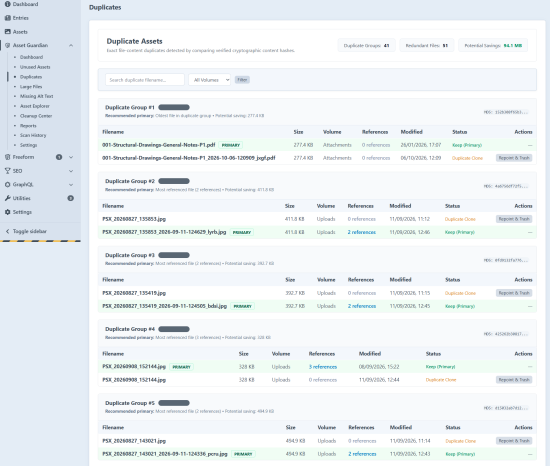
Task: Open Dashboard via its sidebar icon
Action: click(7, 4)
